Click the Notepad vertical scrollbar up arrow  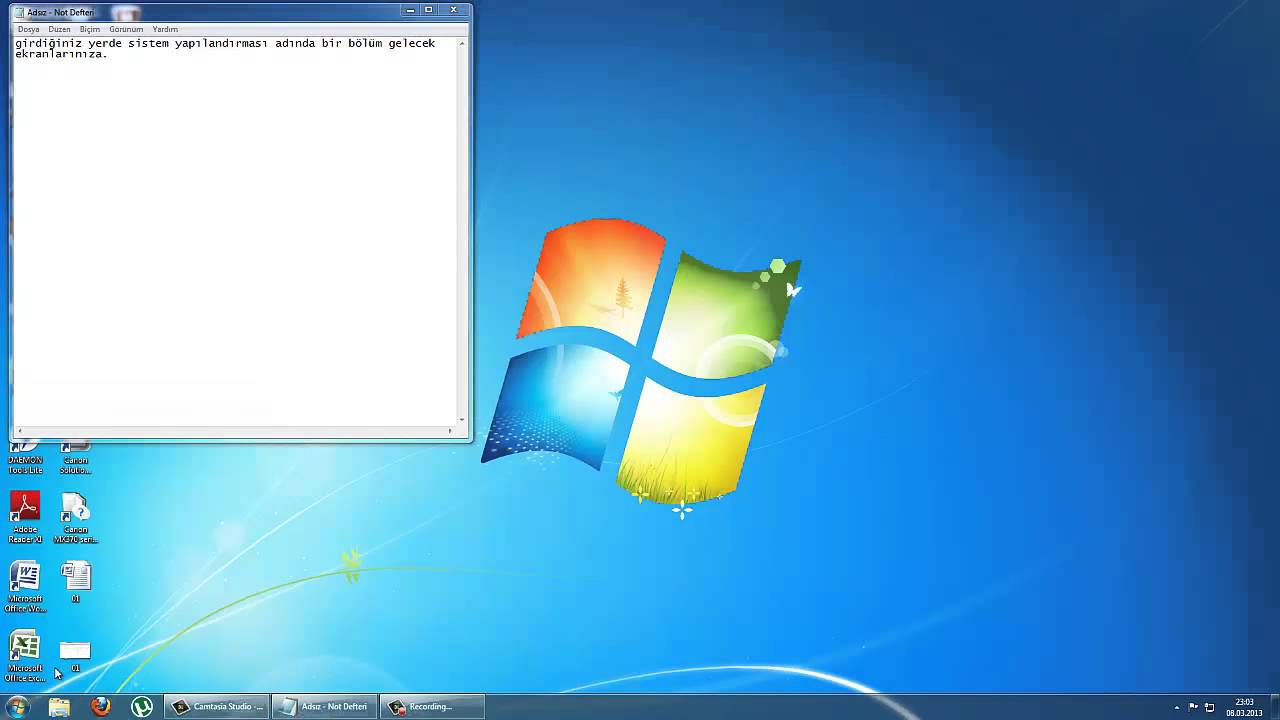pyautogui.click(x=462, y=43)
